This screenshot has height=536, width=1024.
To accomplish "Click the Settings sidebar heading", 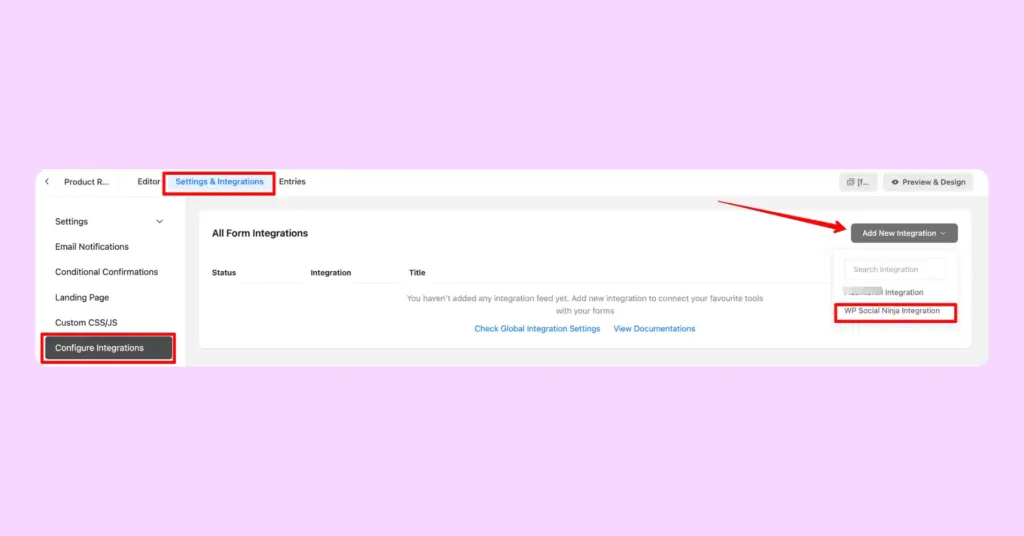I will (72, 222).
